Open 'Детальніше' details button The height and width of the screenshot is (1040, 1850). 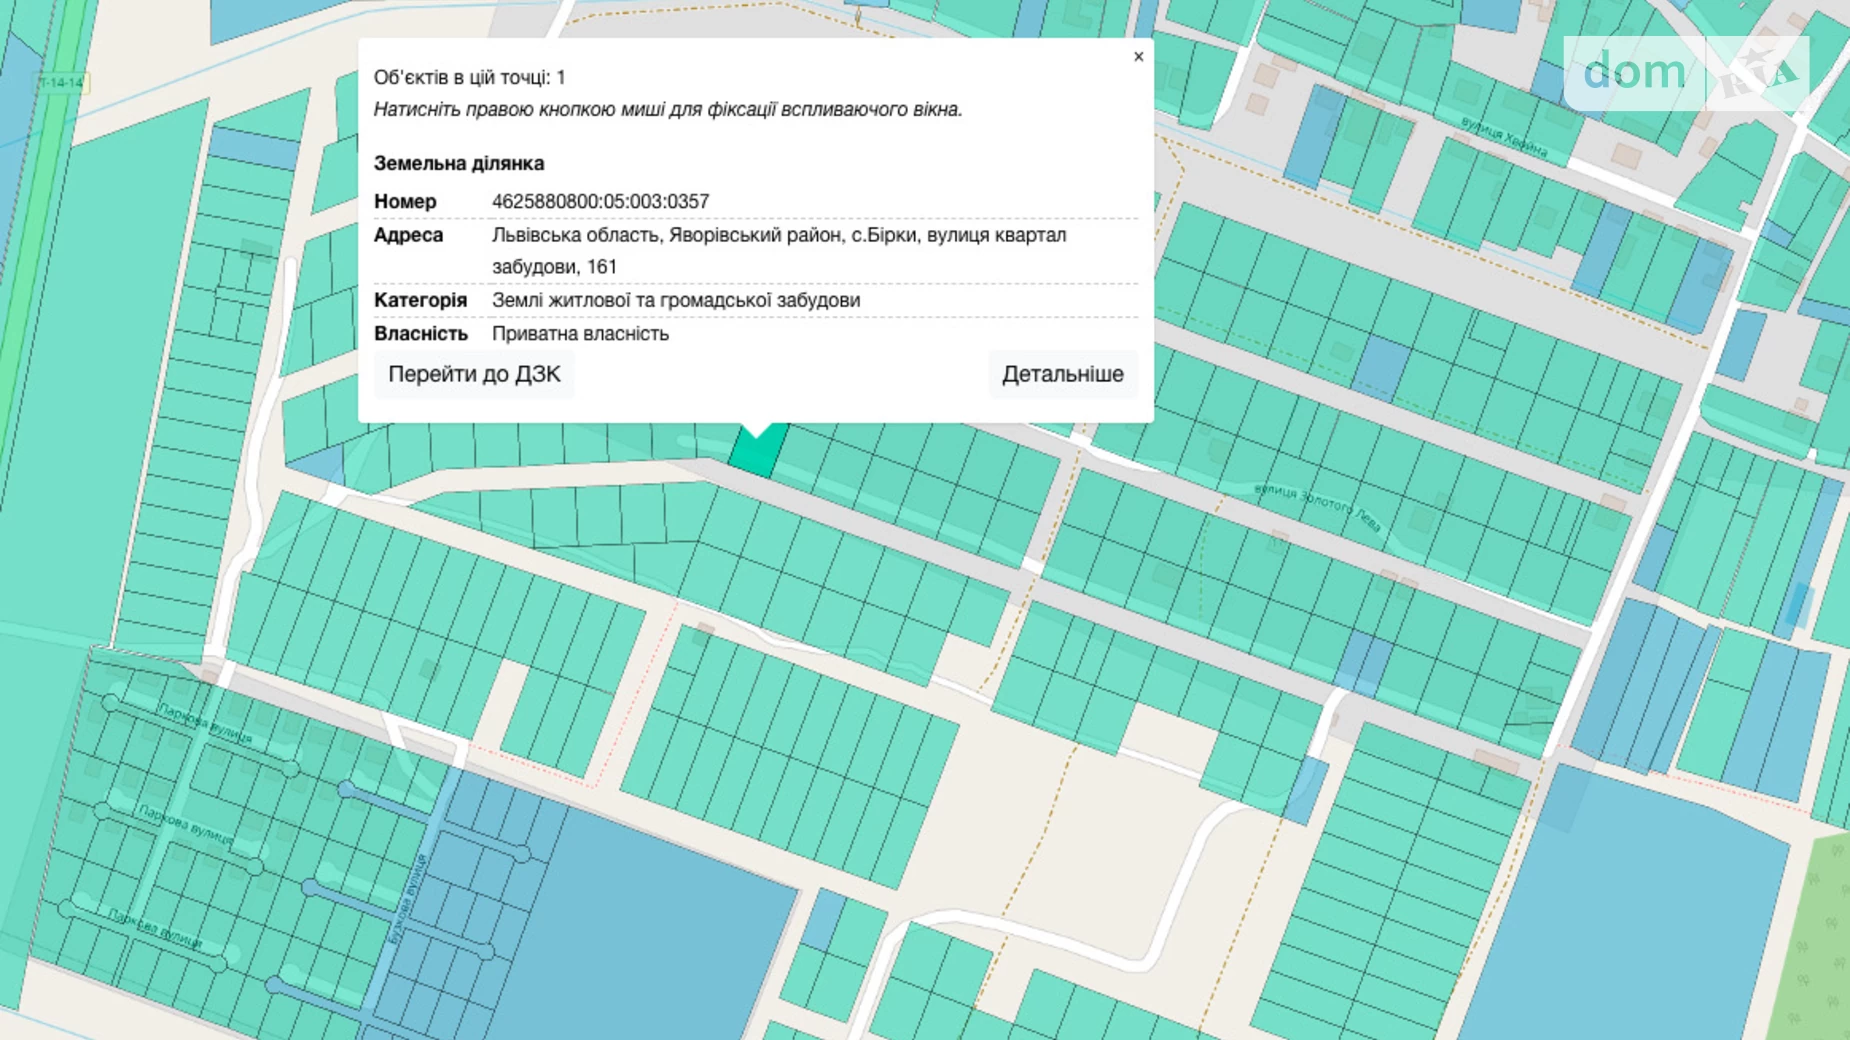coord(1062,374)
